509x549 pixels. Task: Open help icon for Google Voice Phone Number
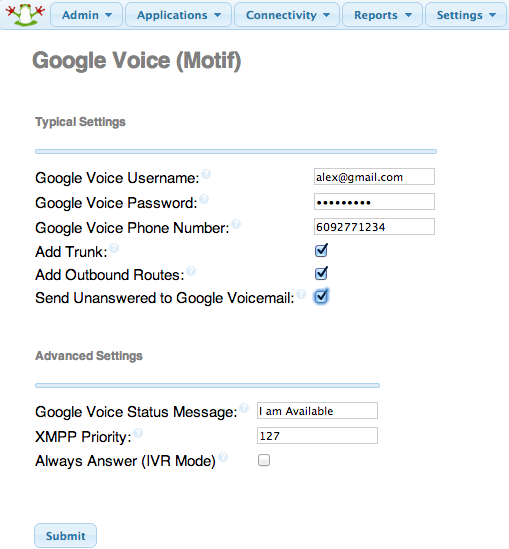point(236,224)
